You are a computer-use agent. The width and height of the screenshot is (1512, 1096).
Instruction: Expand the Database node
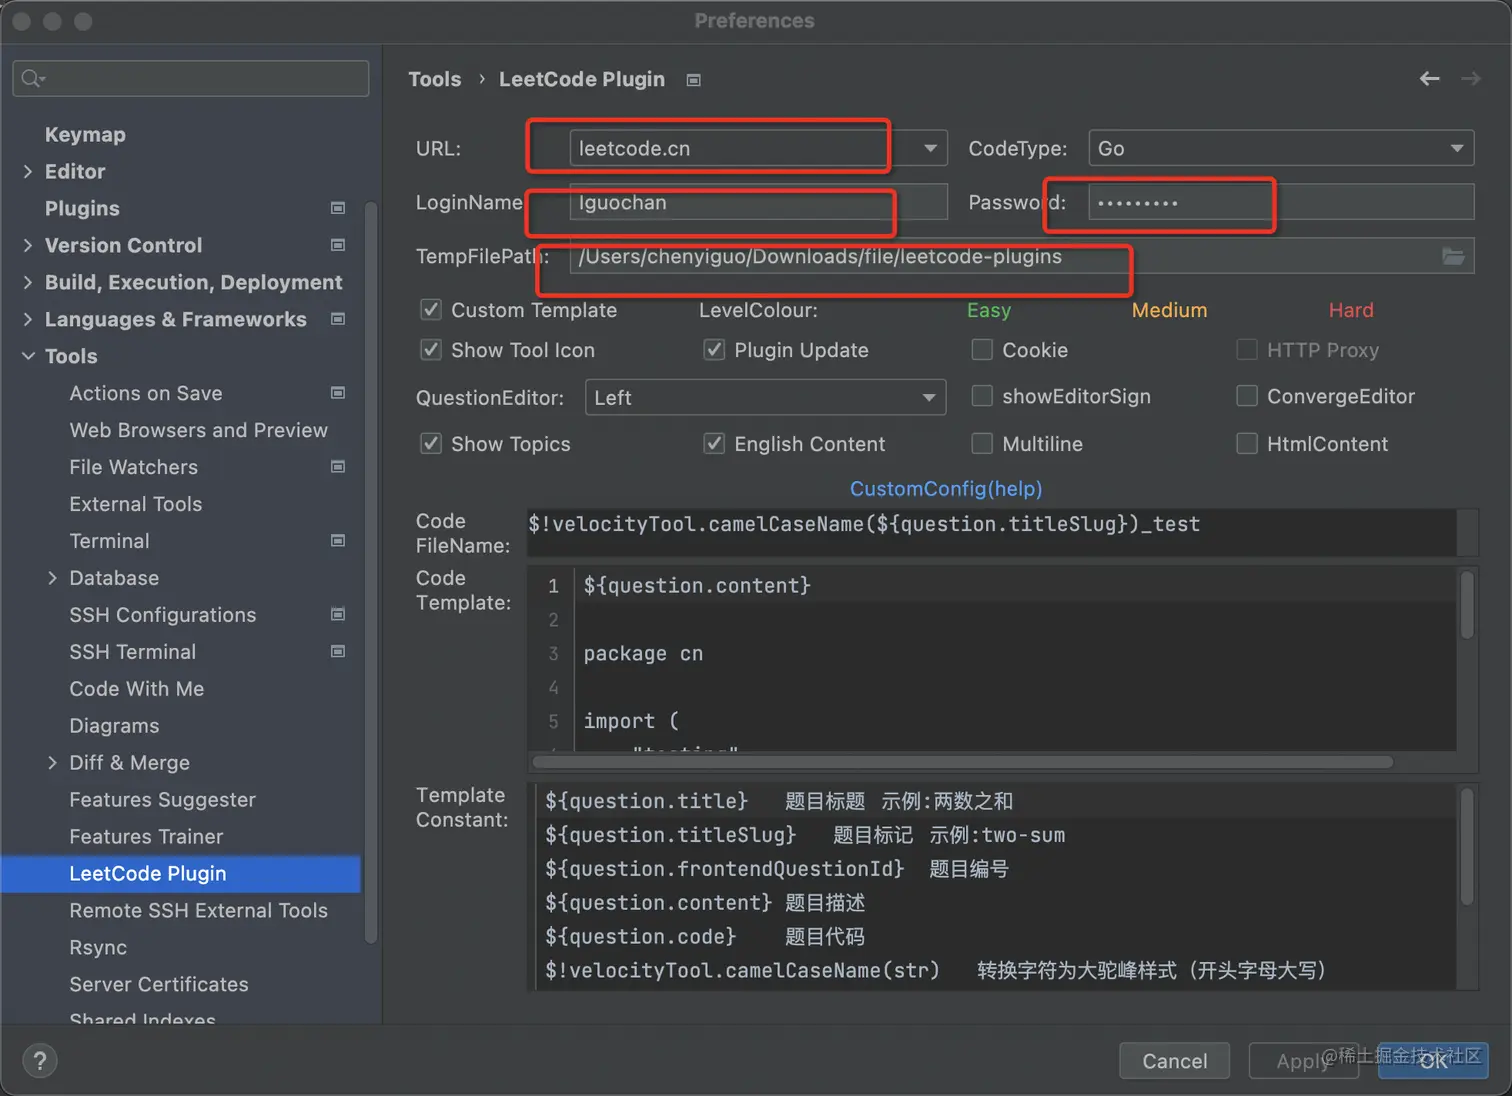(x=52, y=578)
